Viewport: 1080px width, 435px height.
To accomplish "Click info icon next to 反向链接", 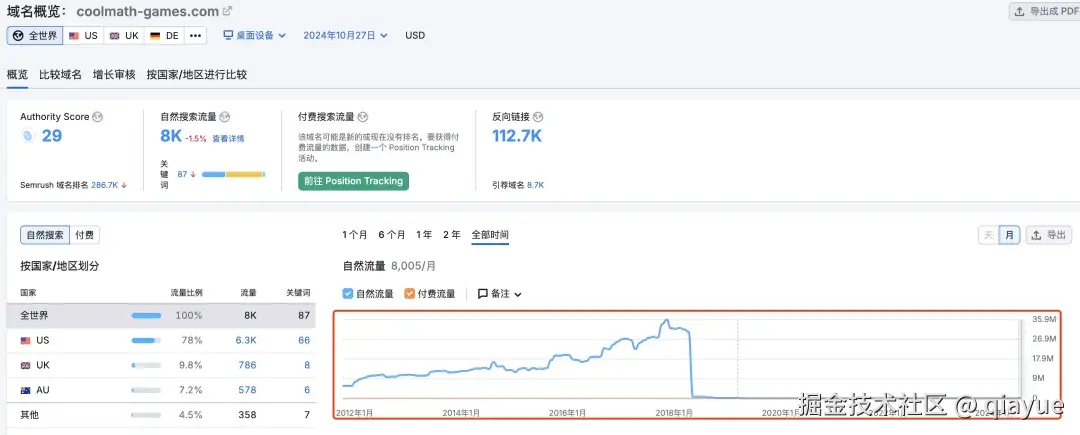I will (538, 117).
